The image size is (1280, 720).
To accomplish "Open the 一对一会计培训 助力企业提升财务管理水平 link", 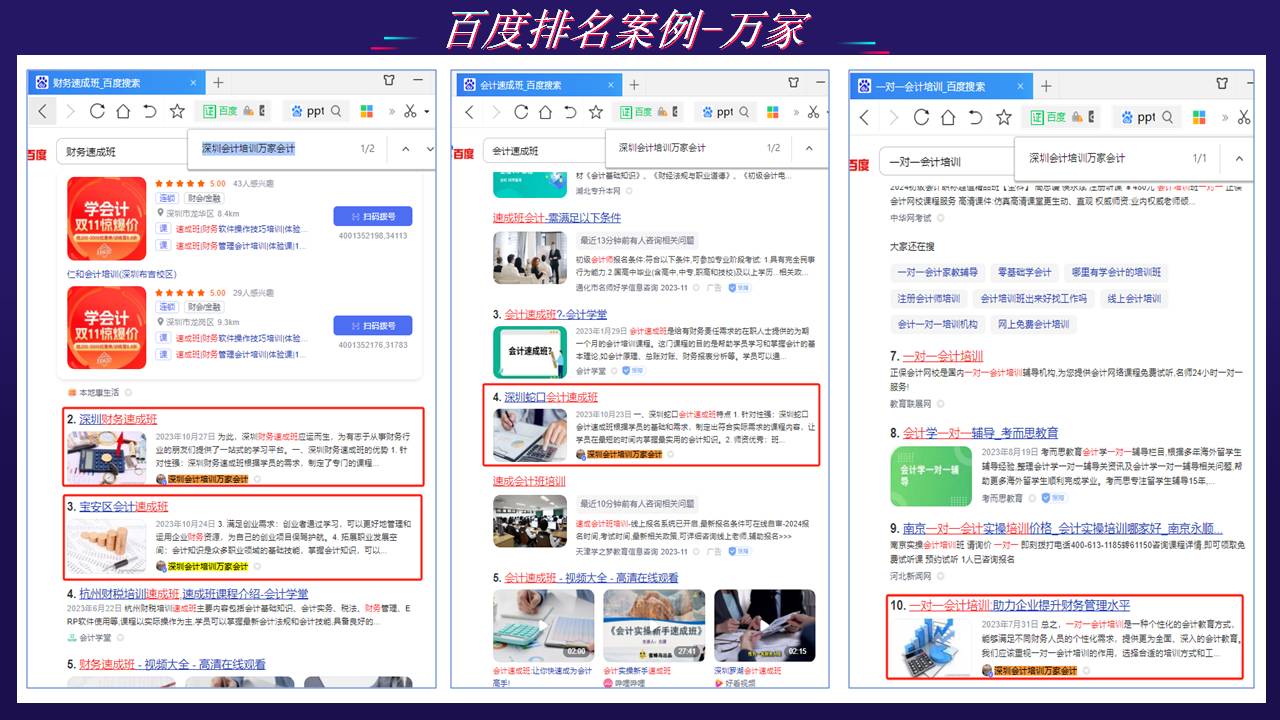I will tap(1017, 605).
